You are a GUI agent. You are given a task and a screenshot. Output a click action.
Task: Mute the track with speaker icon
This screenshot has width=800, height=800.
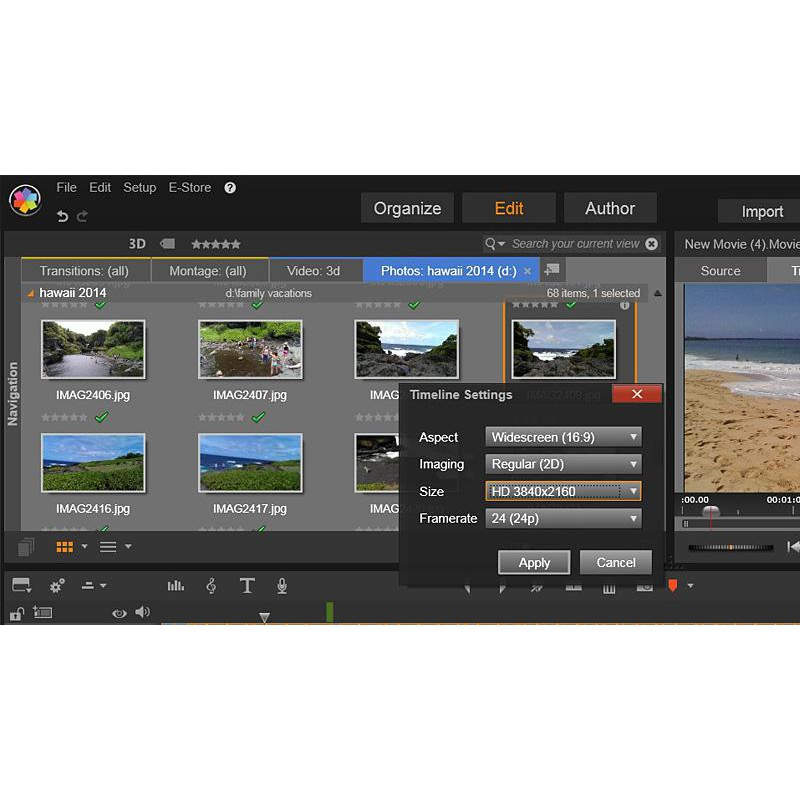142,613
